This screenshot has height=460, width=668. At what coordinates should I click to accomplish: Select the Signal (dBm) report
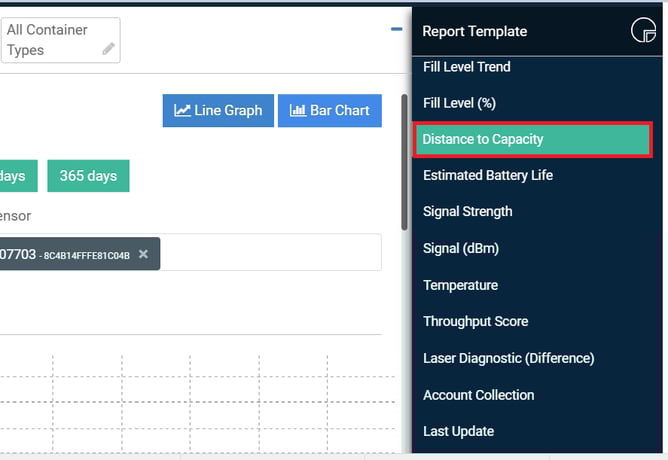461,248
